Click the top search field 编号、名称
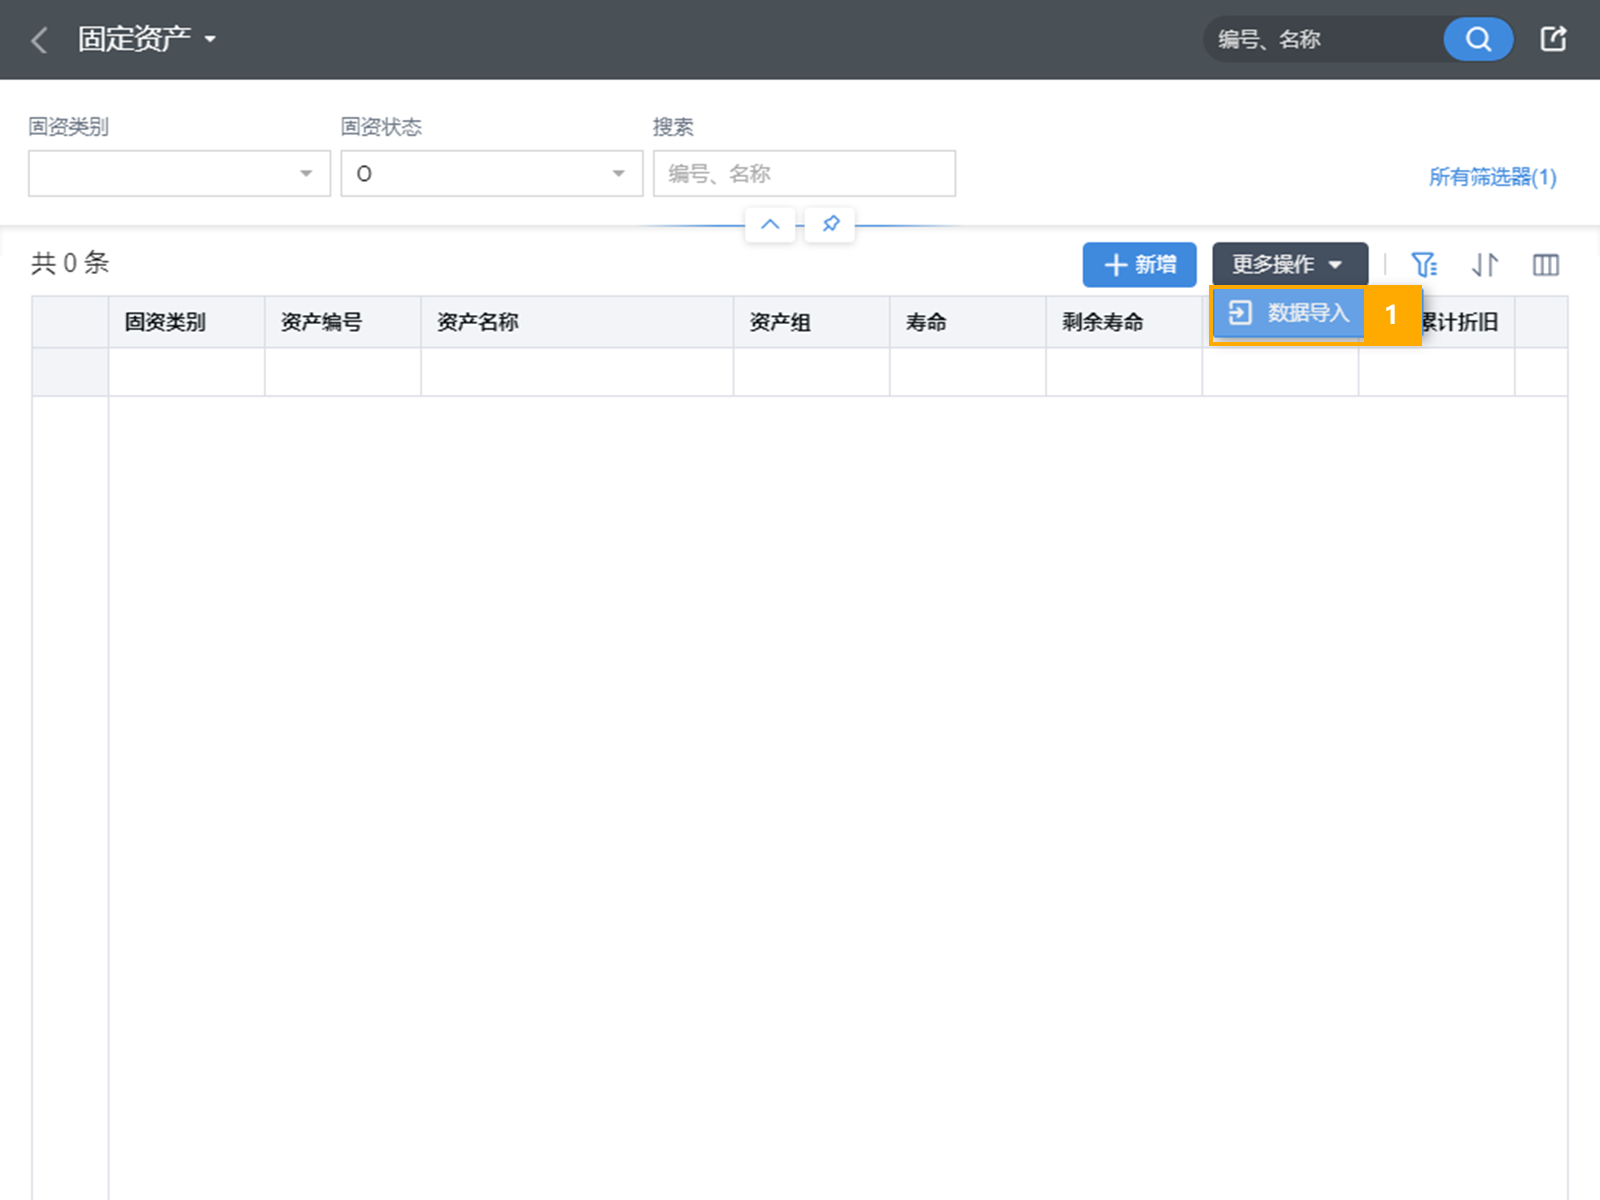 point(1324,39)
